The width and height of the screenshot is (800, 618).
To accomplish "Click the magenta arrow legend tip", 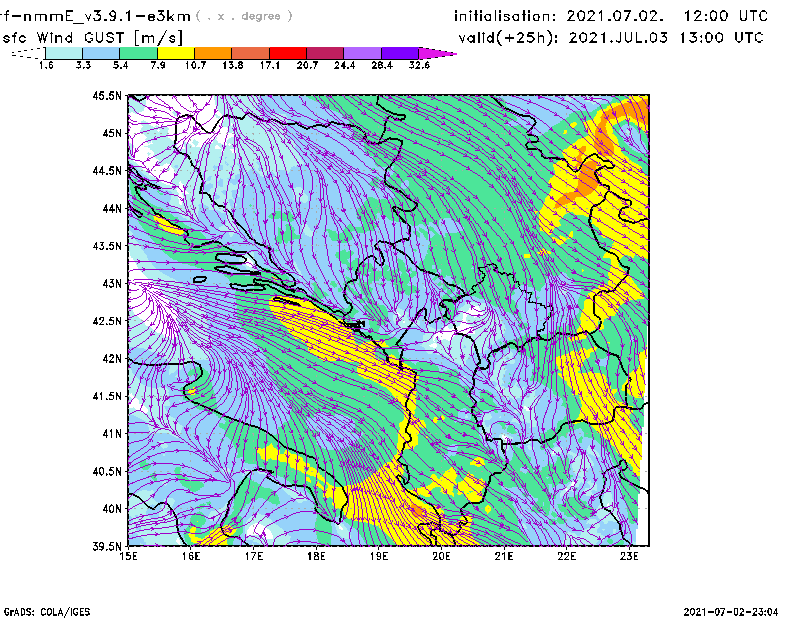I will pyautogui.click(x=437, y=53).
